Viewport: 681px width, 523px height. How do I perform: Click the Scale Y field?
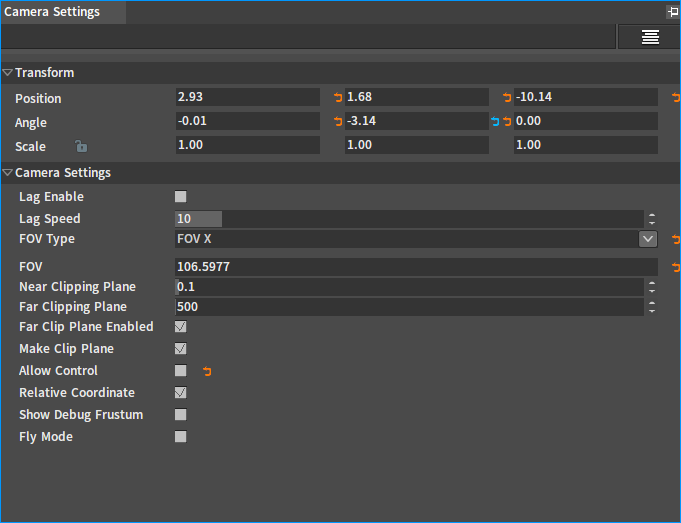[x=417, y=145]
